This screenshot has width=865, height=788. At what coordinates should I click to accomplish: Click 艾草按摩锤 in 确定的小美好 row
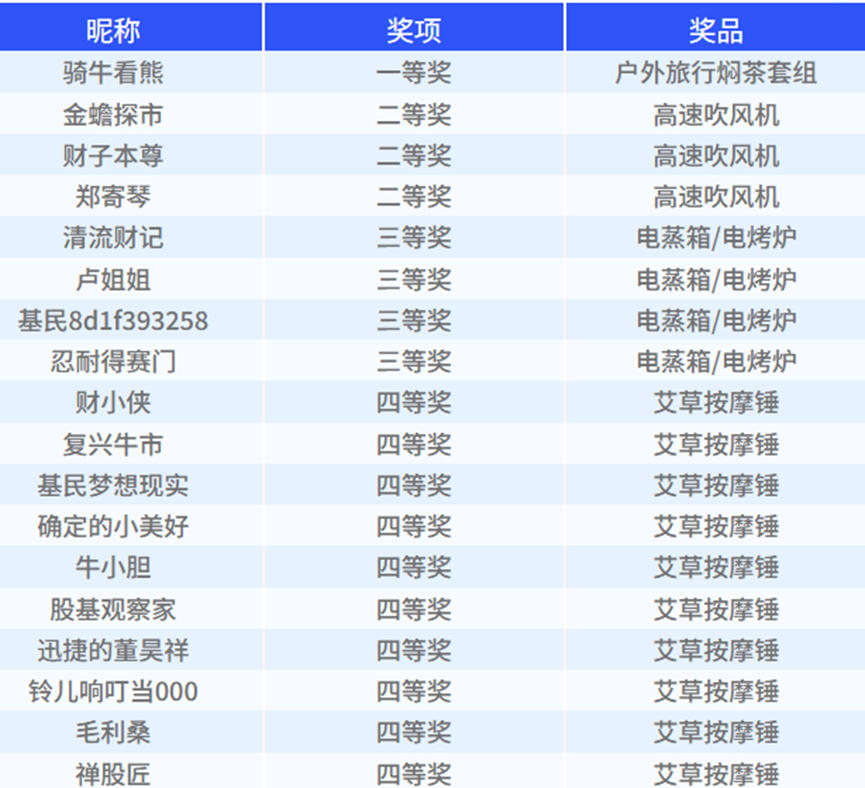pyautogui.click(x=716, y=526)
